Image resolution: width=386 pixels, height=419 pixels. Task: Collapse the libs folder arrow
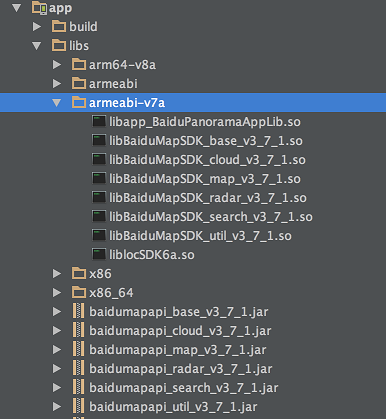point(37,46)
